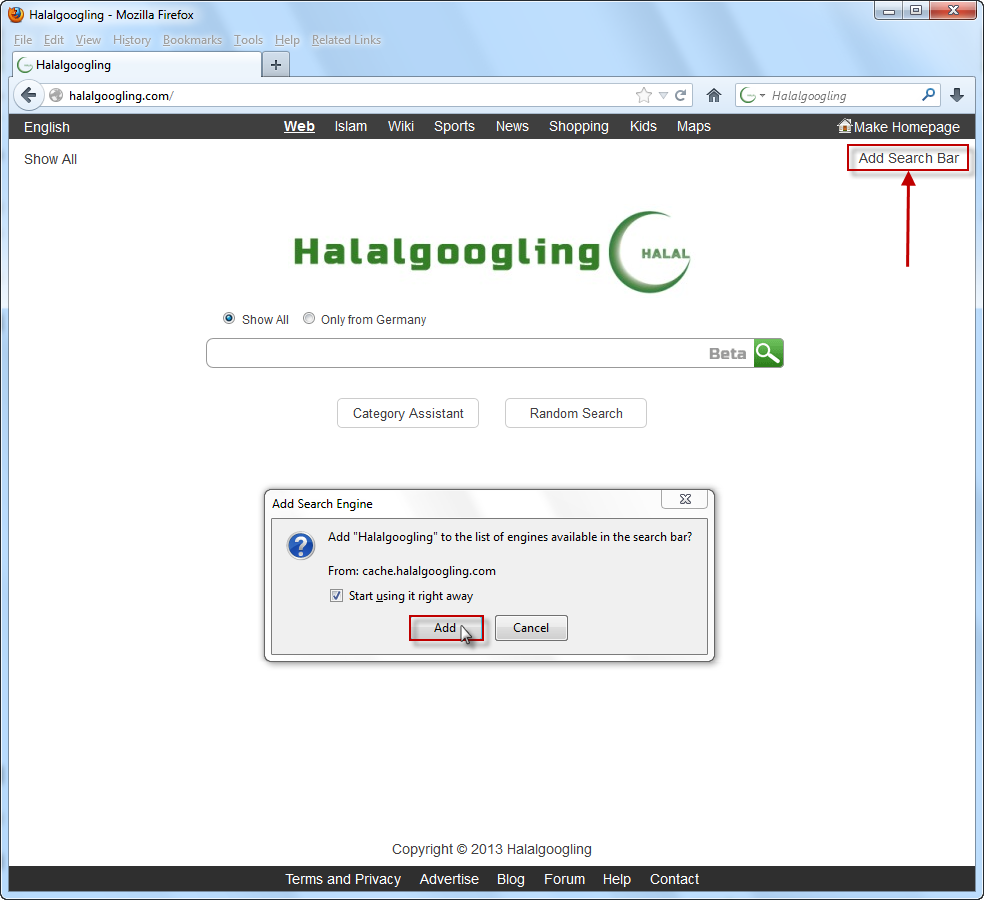Switch to the Islam category
This screenshot has height=900, width=984.
(351, 126)
